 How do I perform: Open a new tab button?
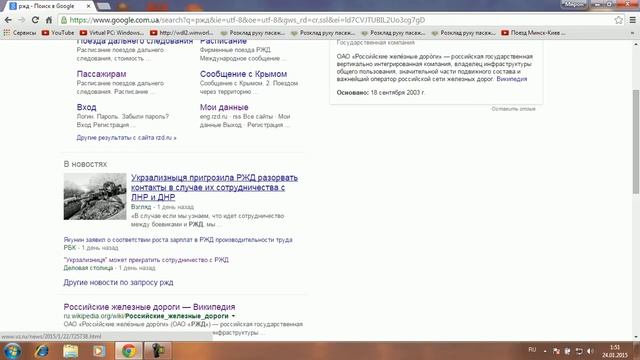104,6
